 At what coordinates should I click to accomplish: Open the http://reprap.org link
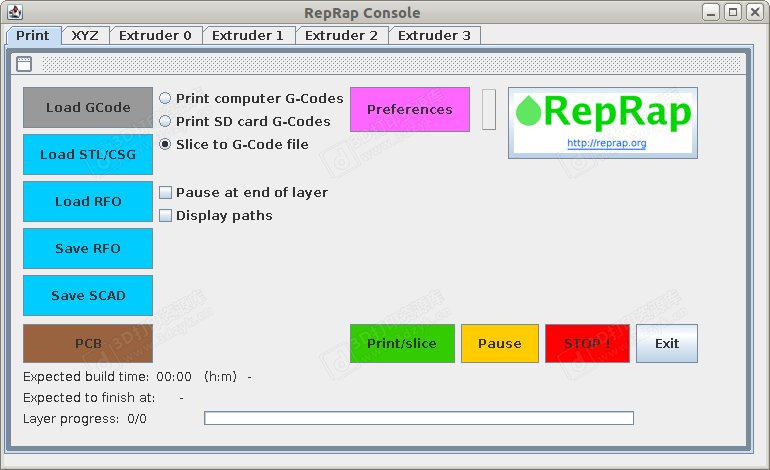(x=606, y=143)
